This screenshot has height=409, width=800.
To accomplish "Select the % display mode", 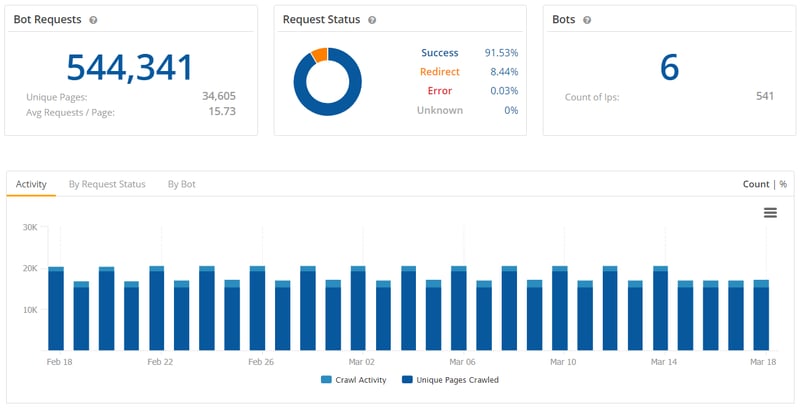I will [783, 184].
